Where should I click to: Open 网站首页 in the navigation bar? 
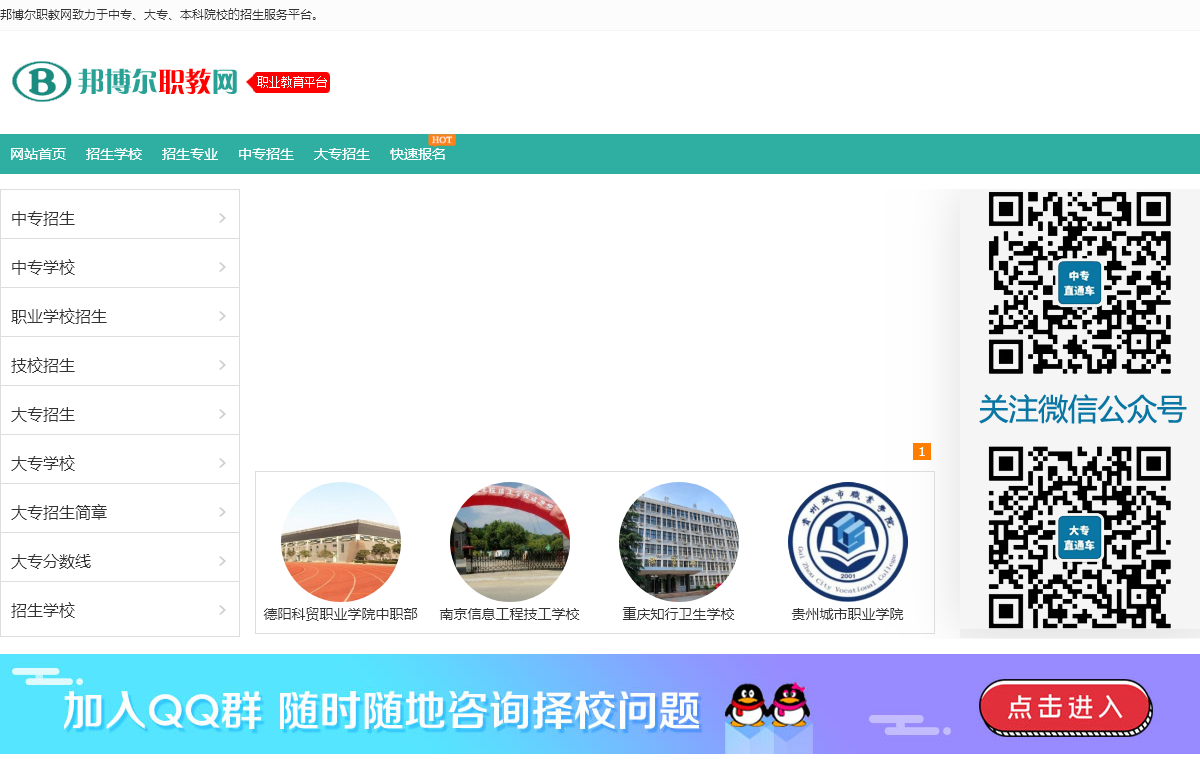38,154
